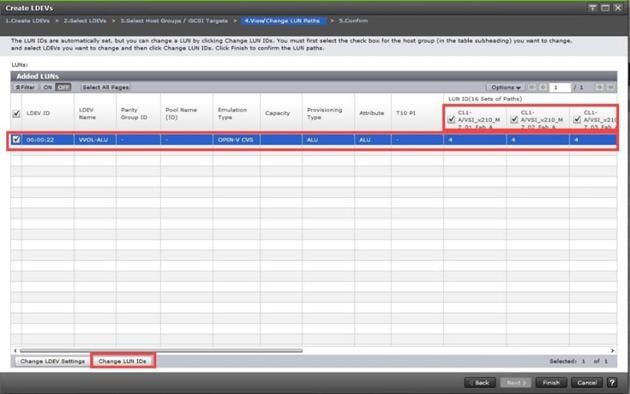
Task: Go to previous page arrow icon
Action: point(543,87)
